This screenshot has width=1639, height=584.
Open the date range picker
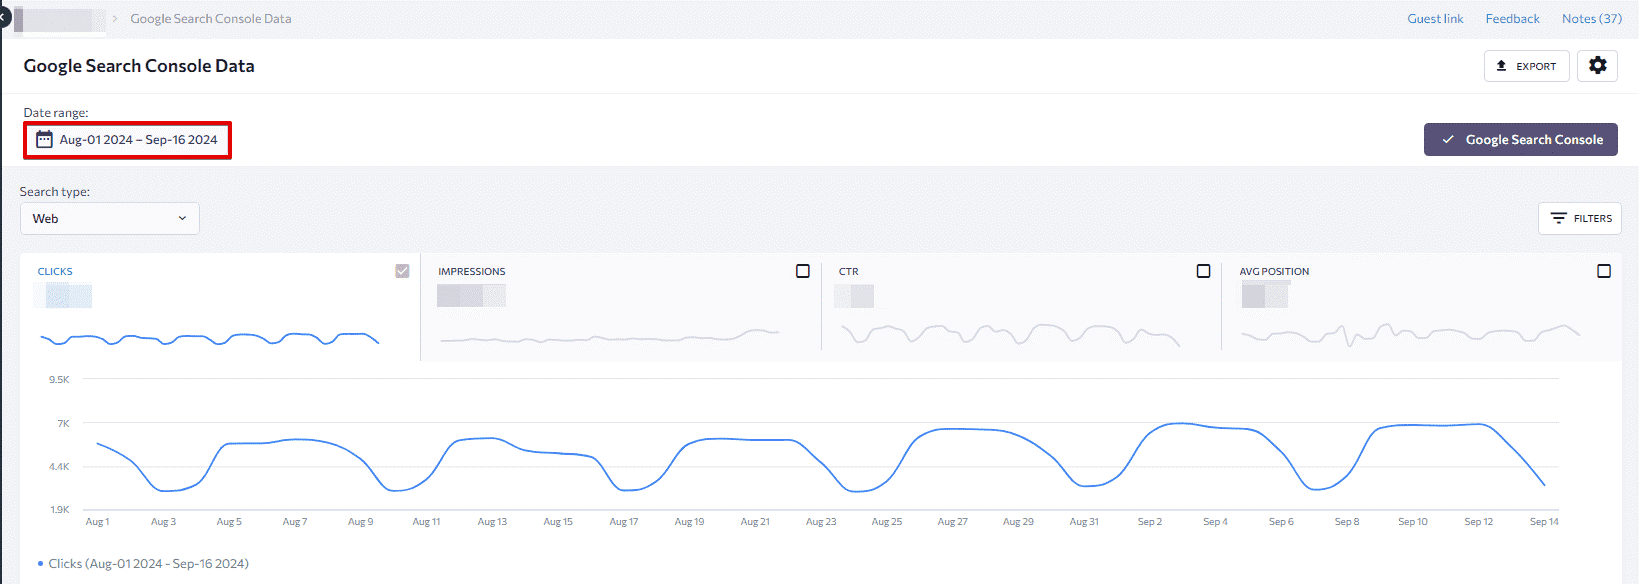128,140
